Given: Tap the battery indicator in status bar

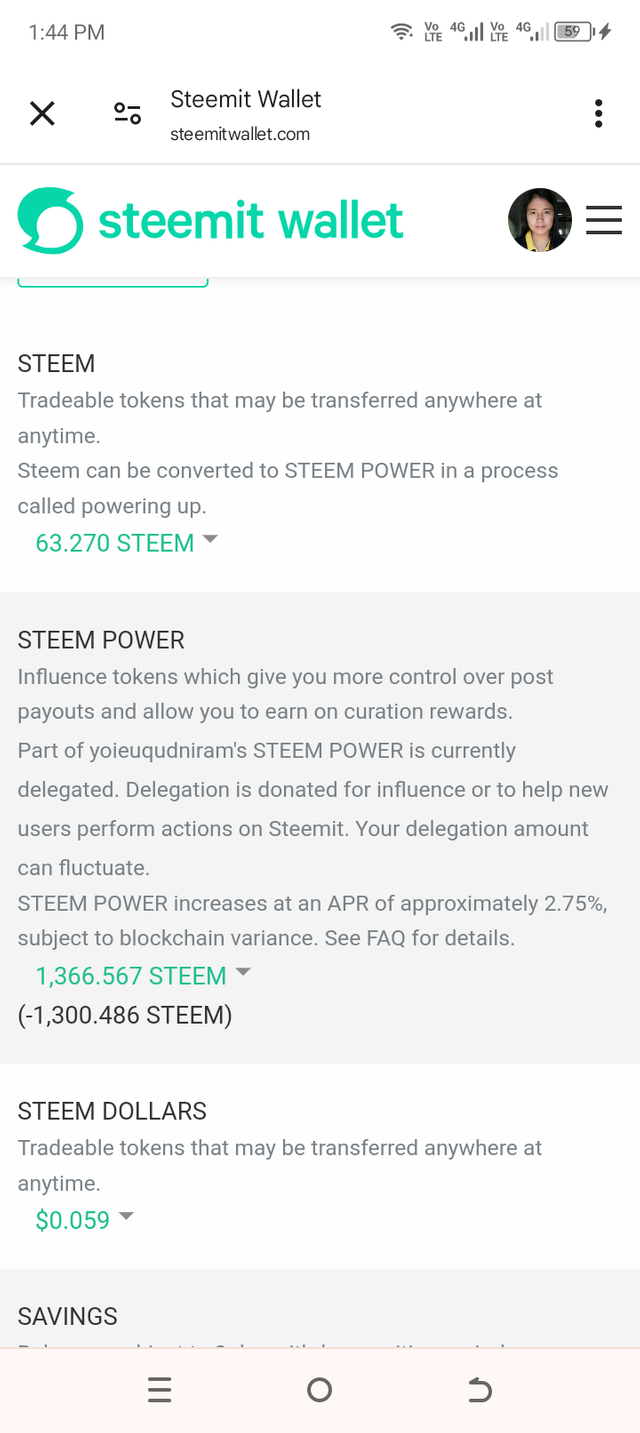Looking at the screenshot, I should point(574,32).
